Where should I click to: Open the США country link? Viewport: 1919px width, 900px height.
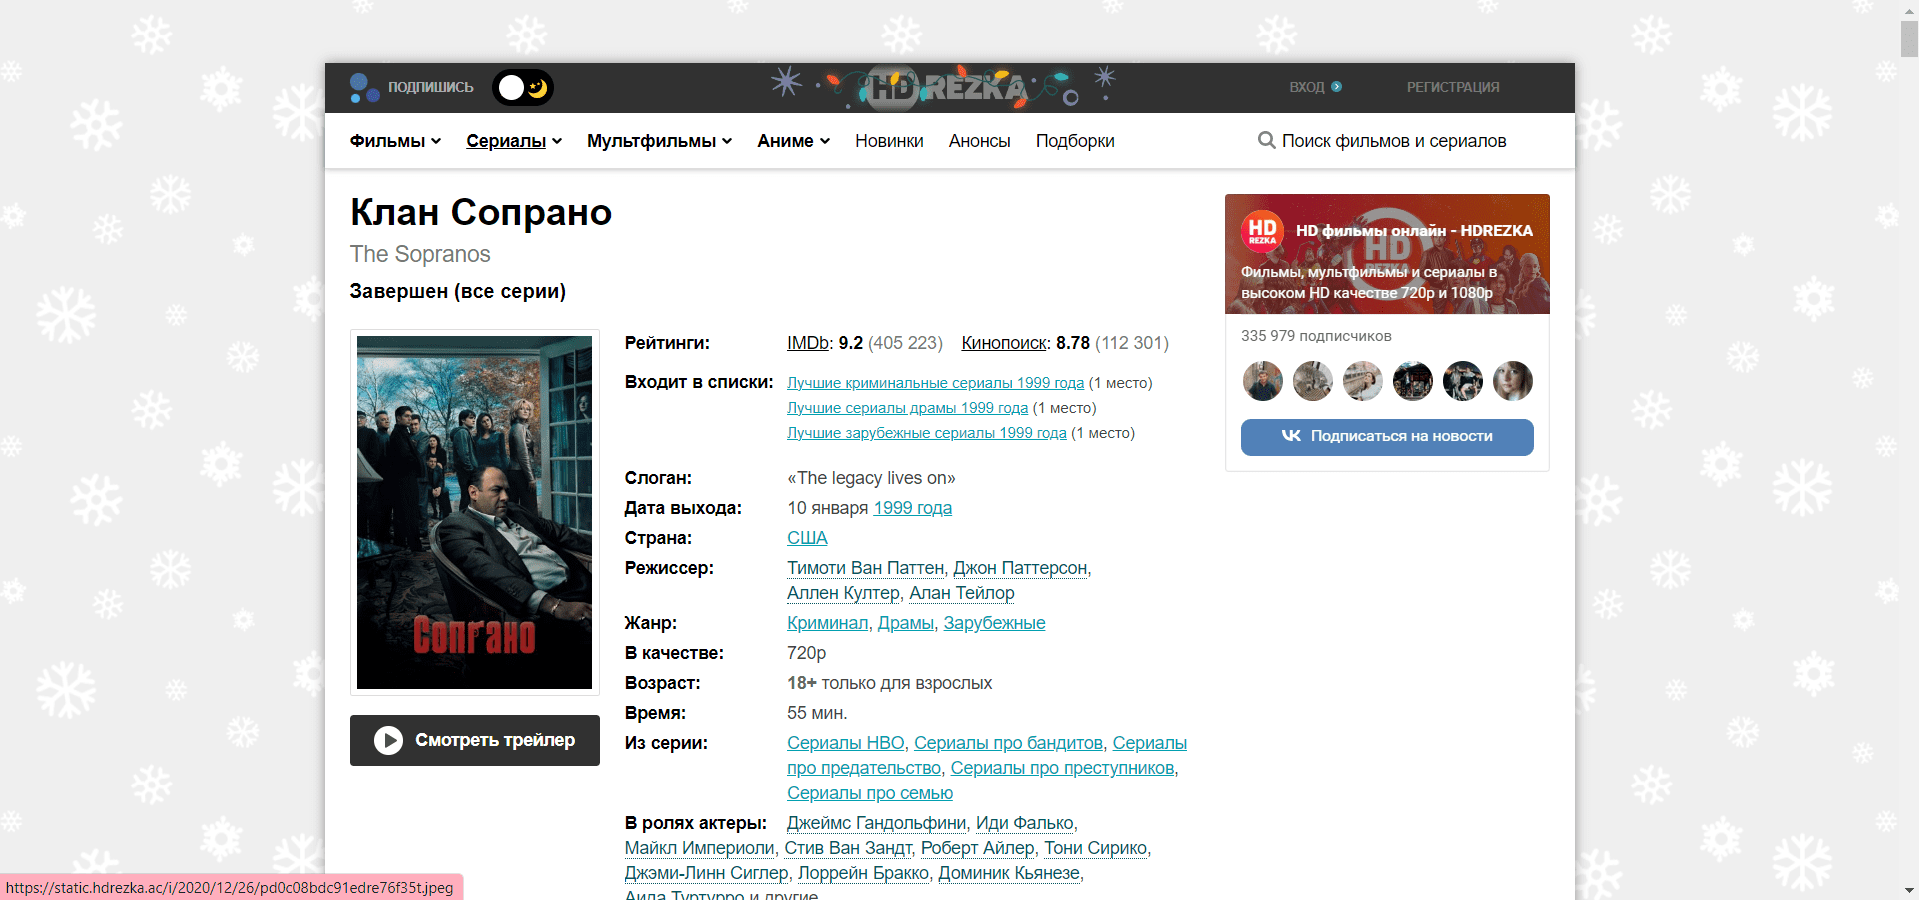click(x=807, y=538)
